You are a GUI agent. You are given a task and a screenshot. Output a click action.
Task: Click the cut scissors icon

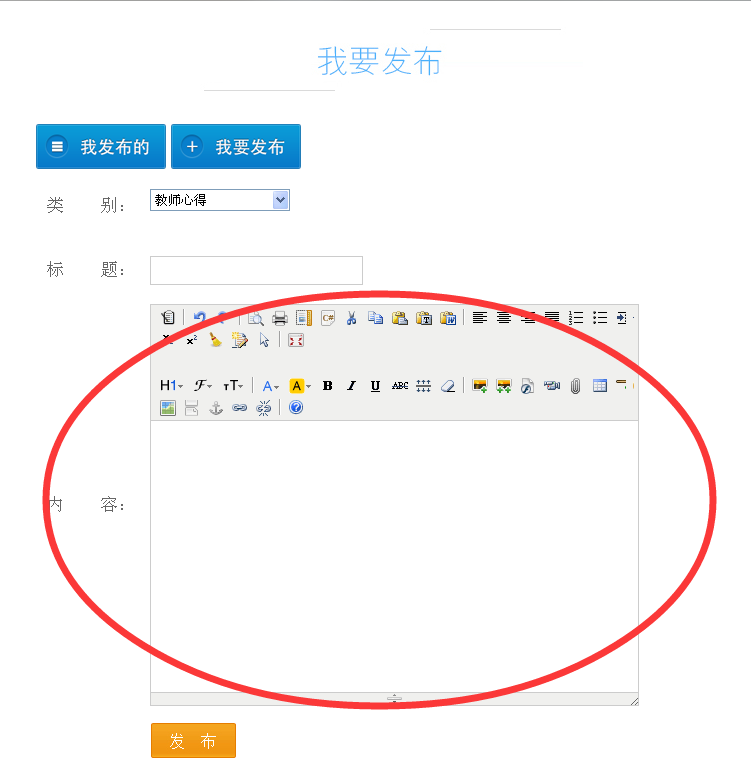[352, 318]
